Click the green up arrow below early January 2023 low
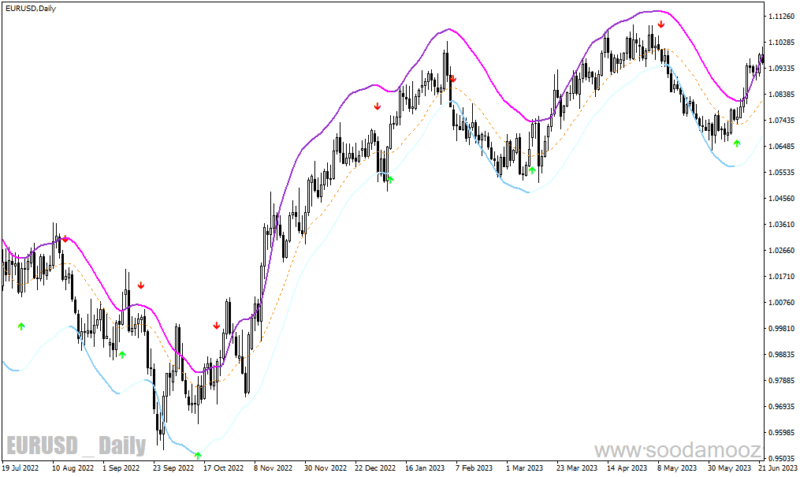 coord(390,179)
